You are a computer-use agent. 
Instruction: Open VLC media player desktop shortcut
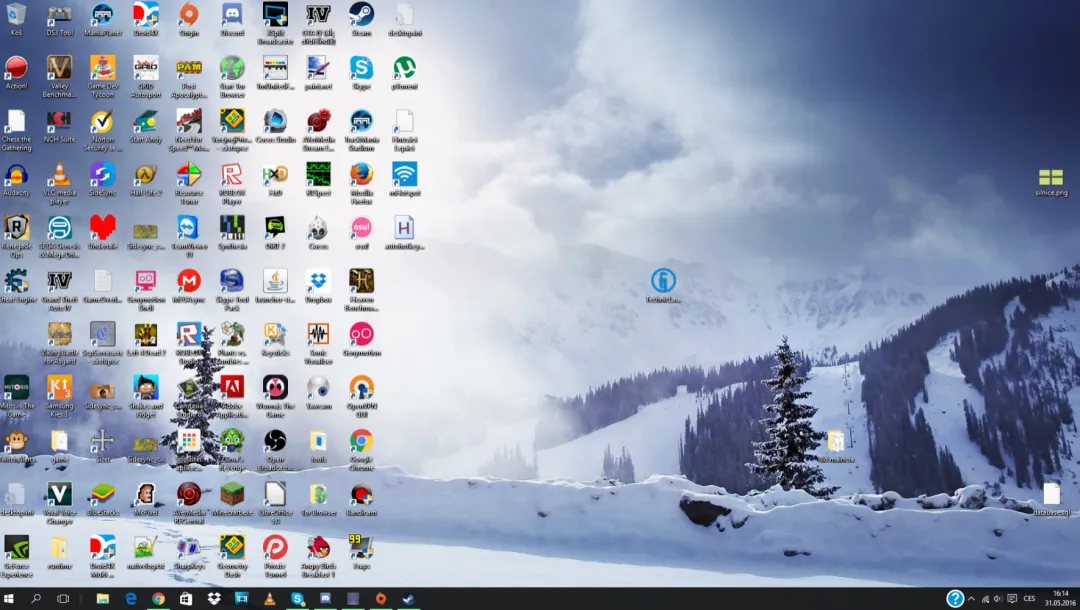59,184
